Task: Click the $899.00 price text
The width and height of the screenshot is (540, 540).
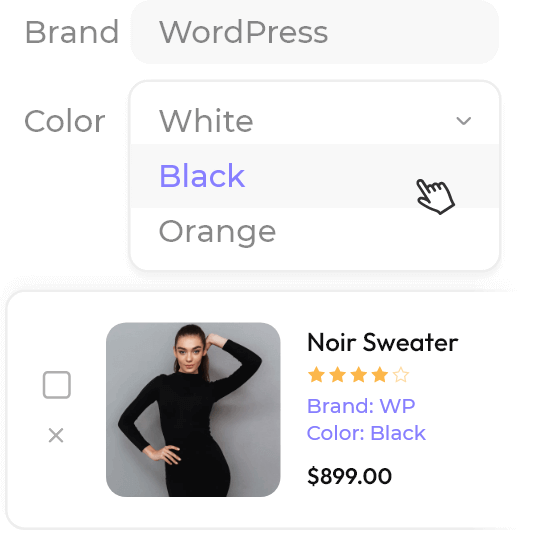Action: 349,476
